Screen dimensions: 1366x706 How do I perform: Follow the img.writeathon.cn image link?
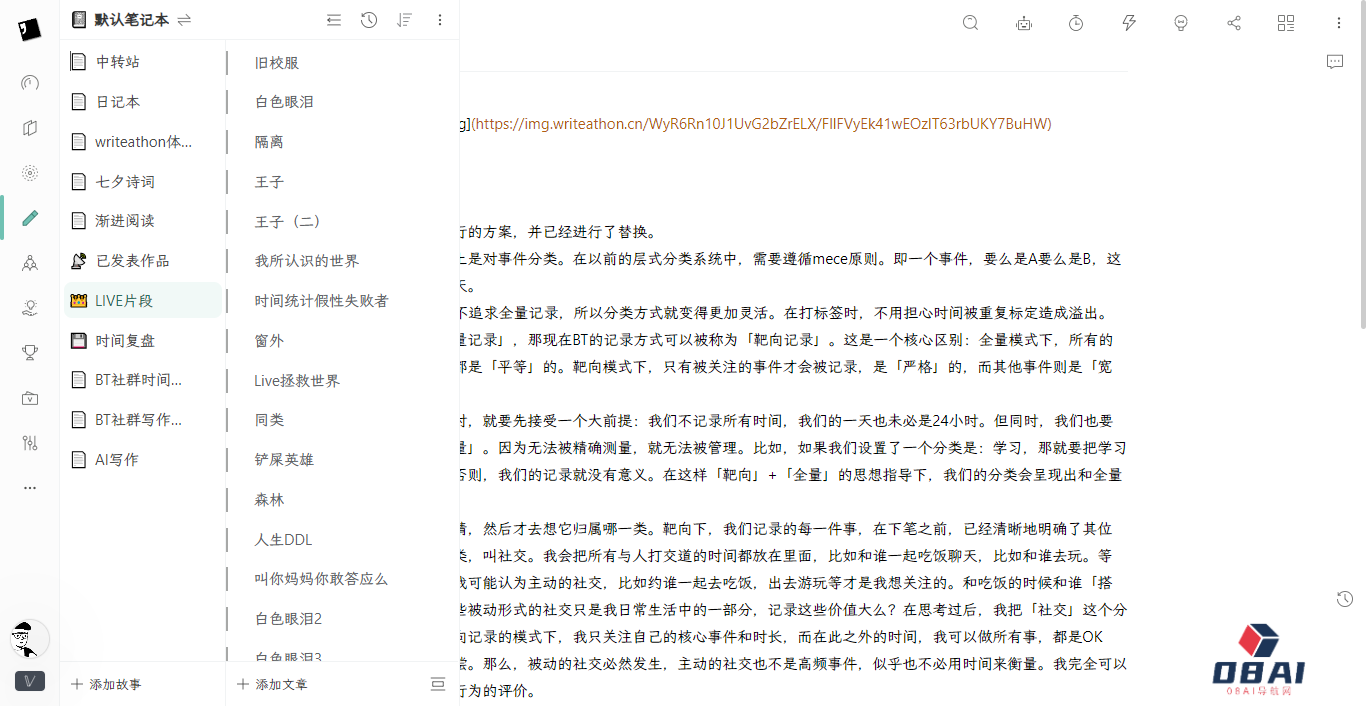[x=761, y=124]
